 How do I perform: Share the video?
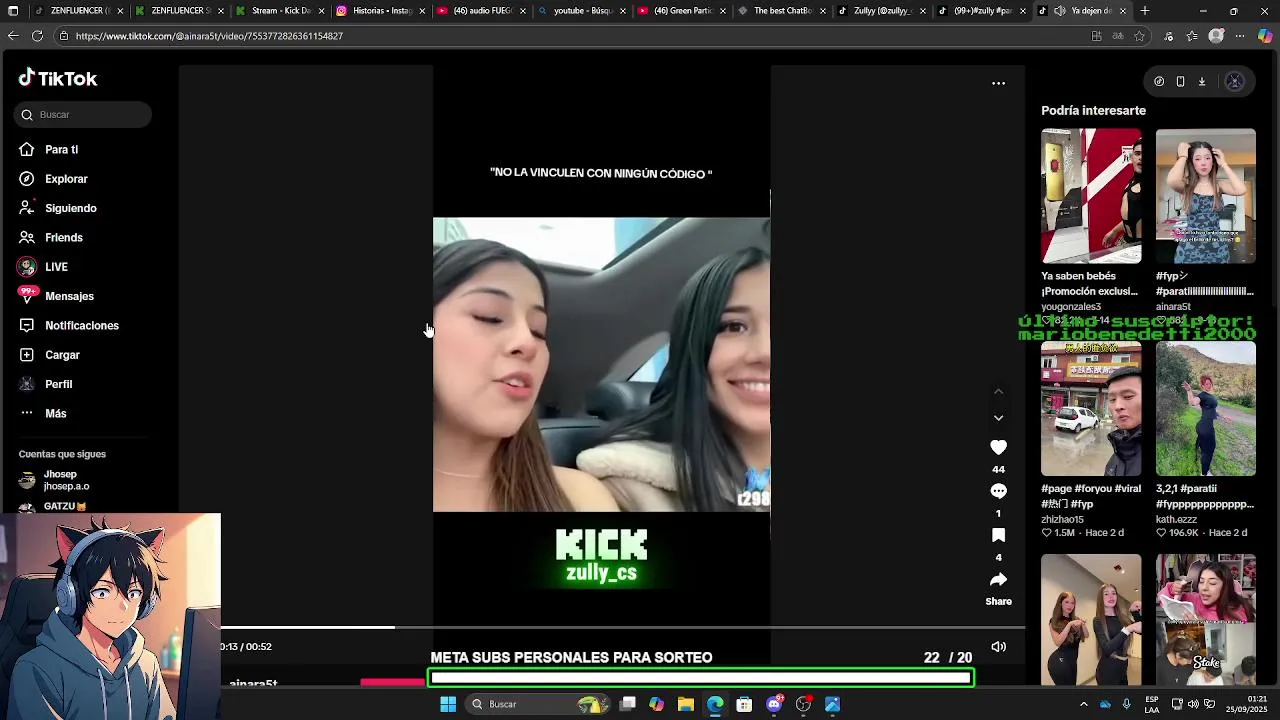998,580
